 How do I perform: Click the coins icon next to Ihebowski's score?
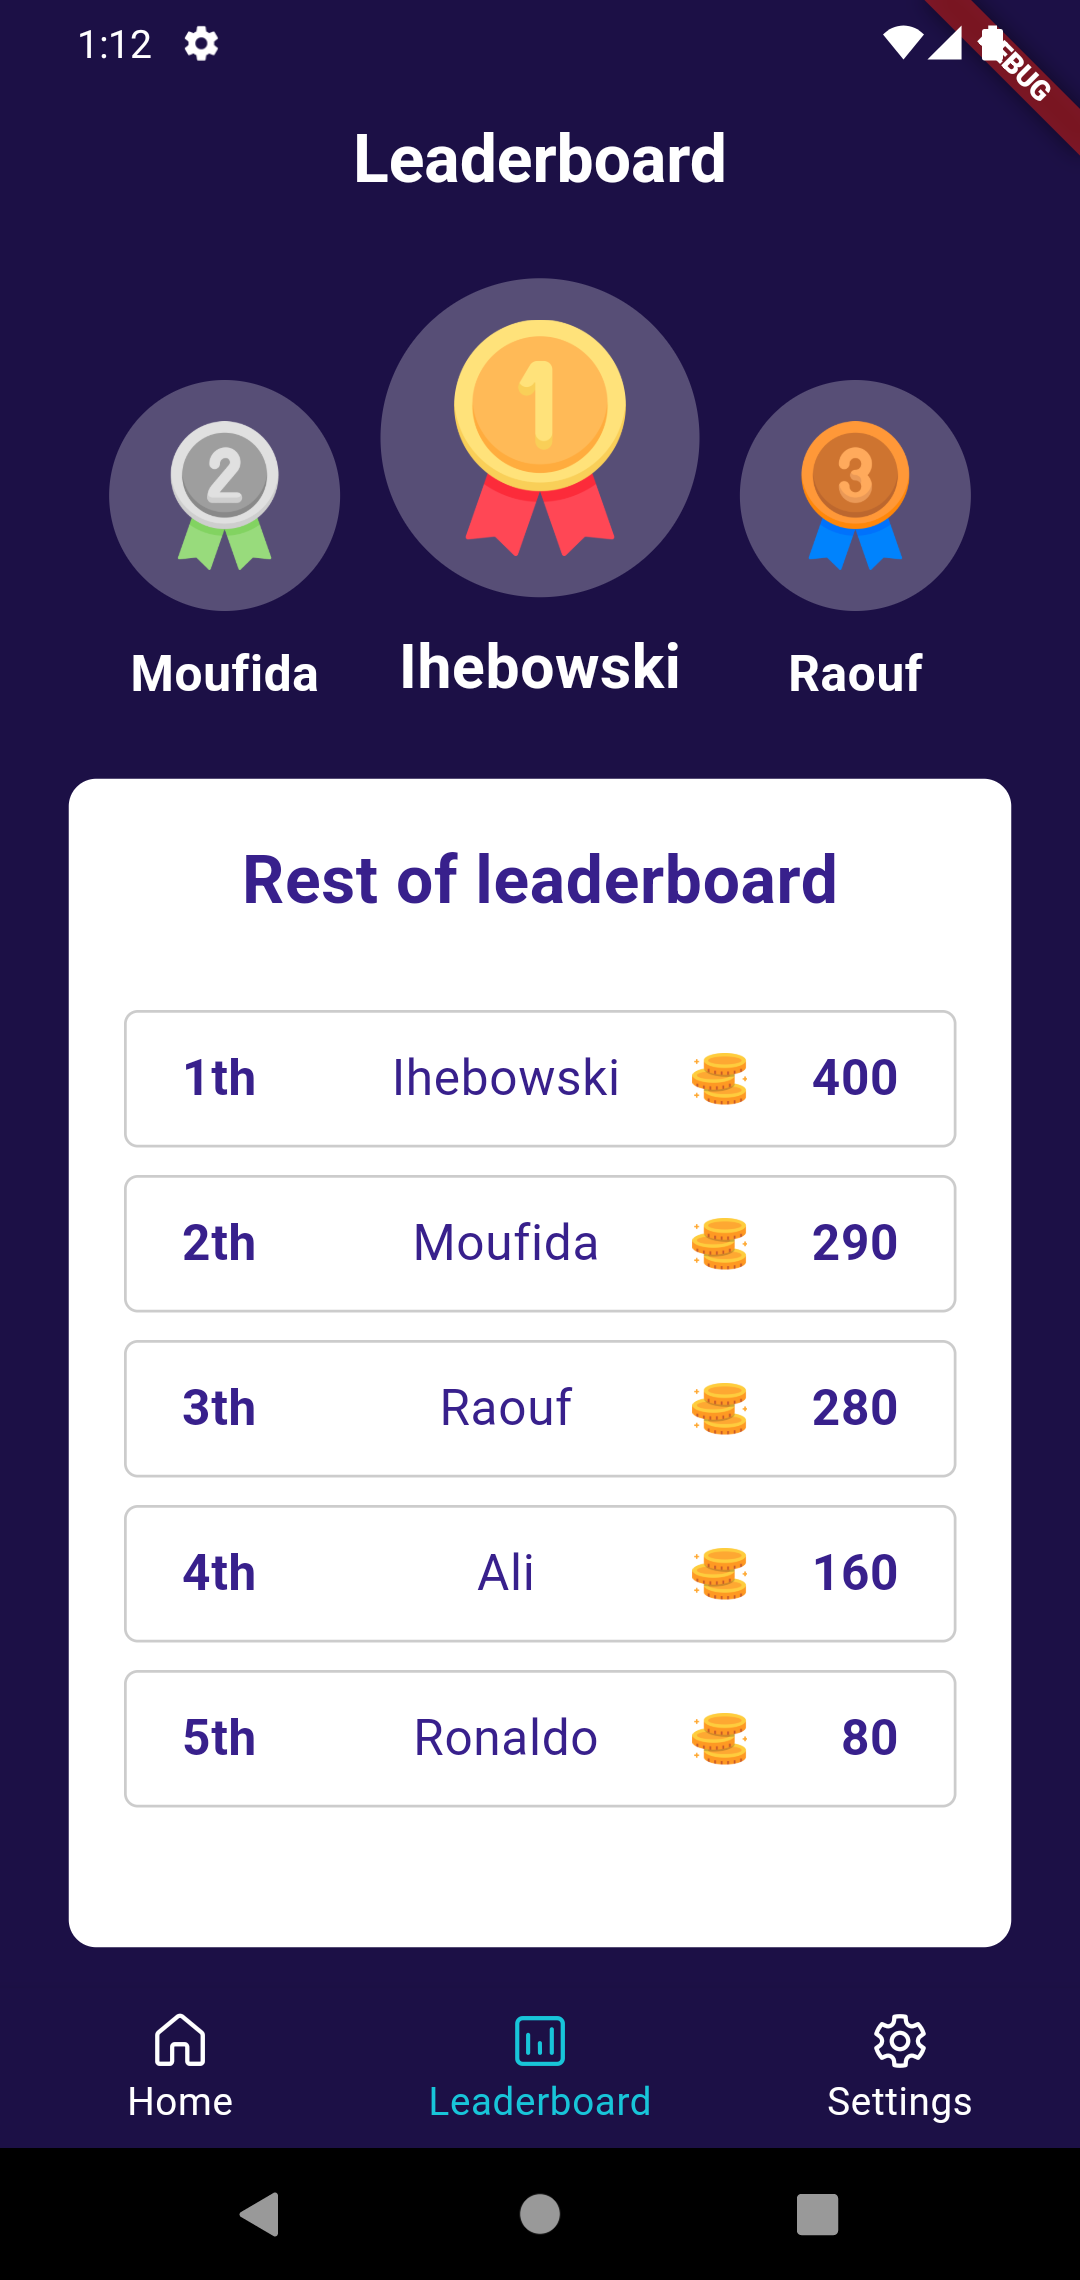(722, 1078)
